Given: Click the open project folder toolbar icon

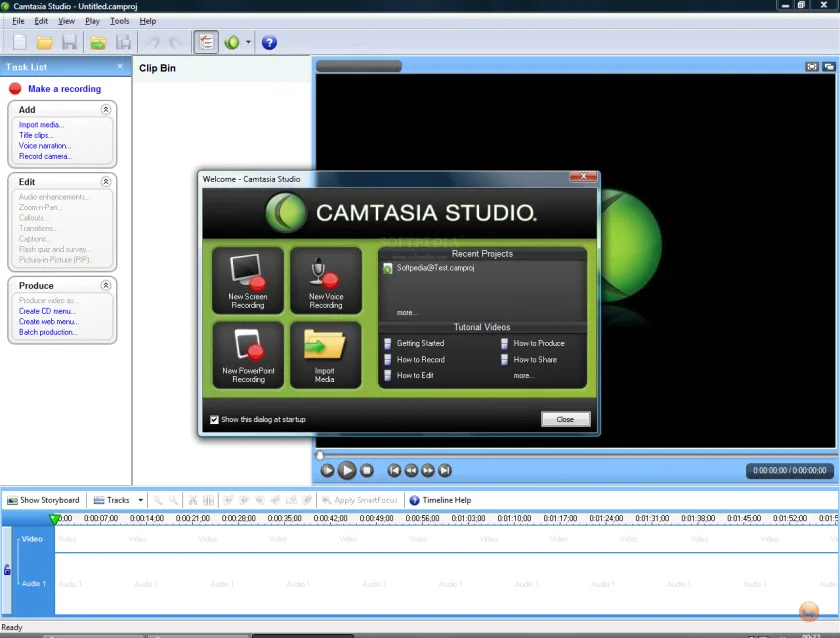Looking at the screenshot, I should 44,42.
